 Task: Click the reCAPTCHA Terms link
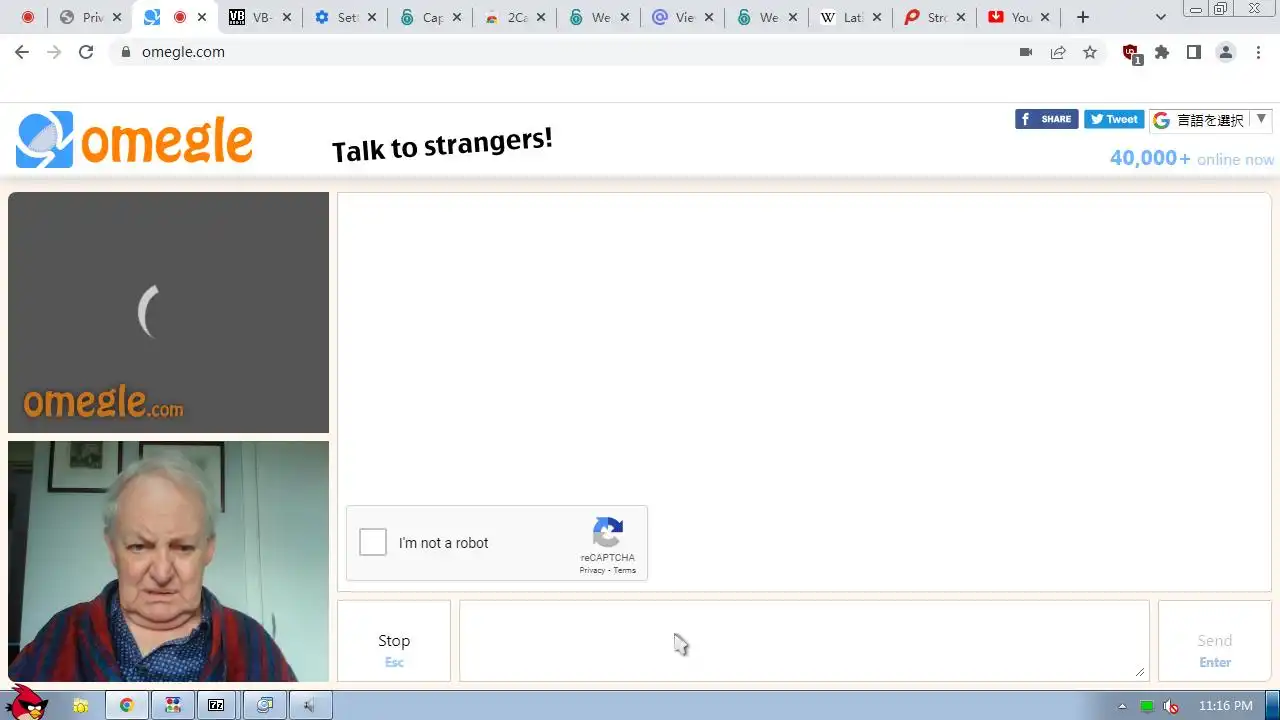[x=625, y=570]
